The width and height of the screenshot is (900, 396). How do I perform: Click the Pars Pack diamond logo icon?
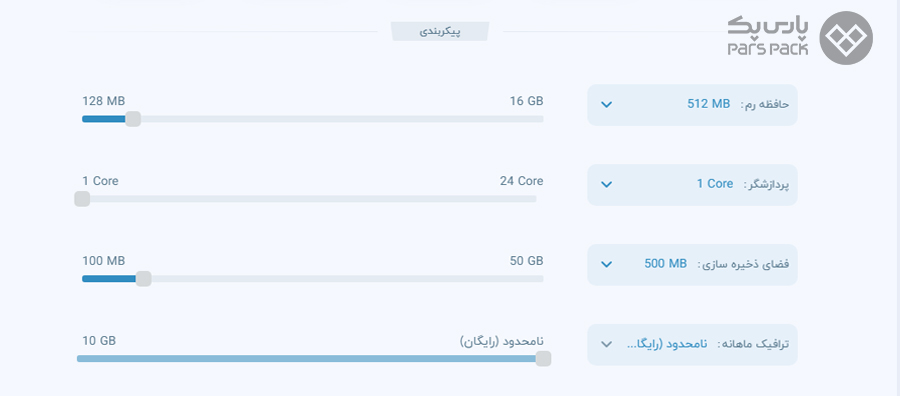point(846,38)
